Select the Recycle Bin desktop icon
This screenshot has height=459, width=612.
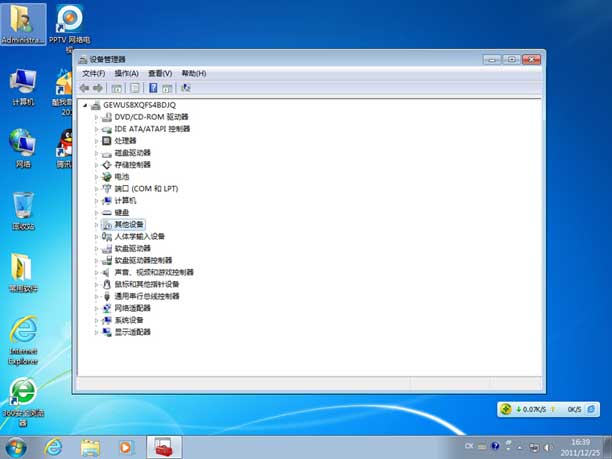coord(23,211)
